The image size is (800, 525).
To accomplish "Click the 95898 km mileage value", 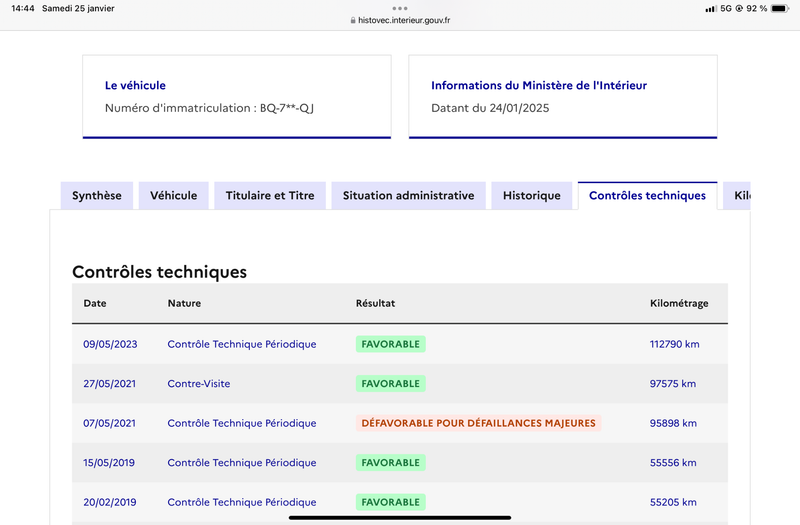I will (x=673, y=423).
